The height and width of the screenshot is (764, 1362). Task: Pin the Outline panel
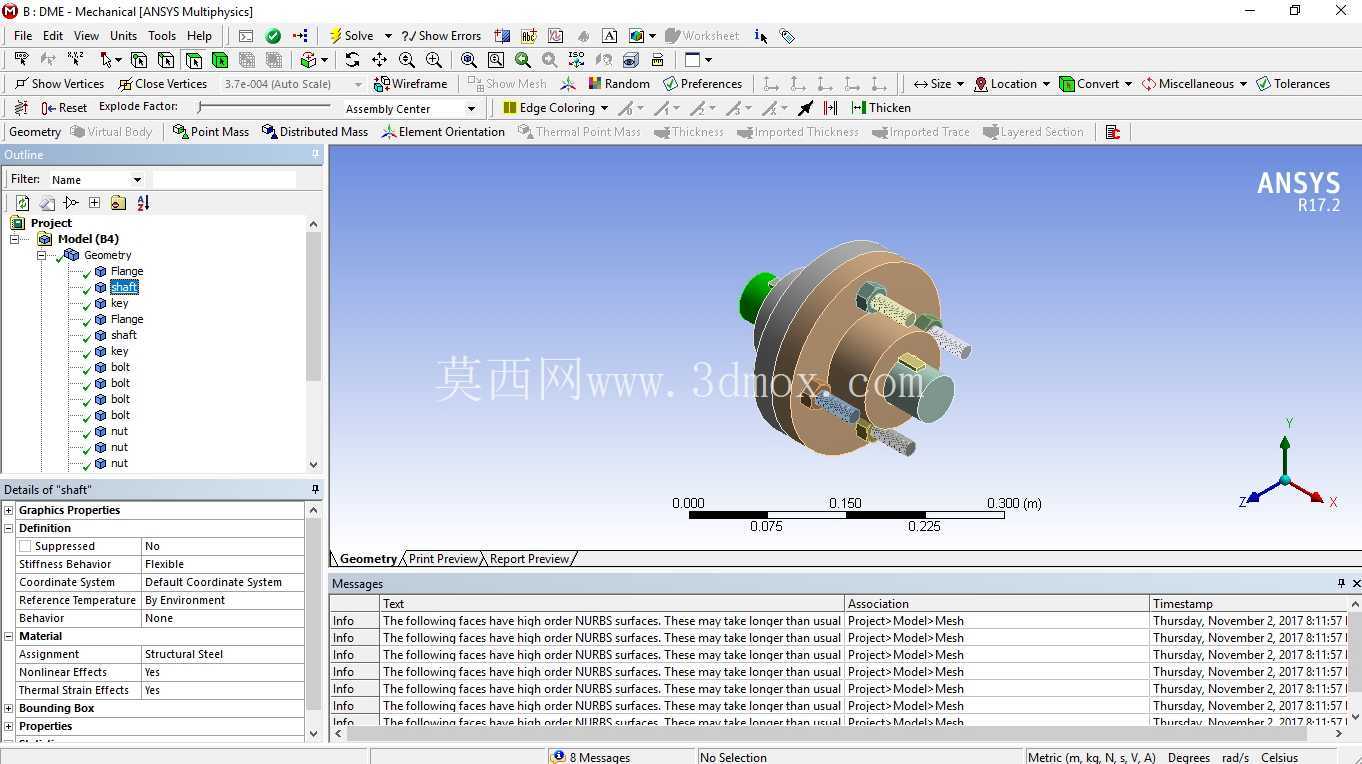point(315,154)
